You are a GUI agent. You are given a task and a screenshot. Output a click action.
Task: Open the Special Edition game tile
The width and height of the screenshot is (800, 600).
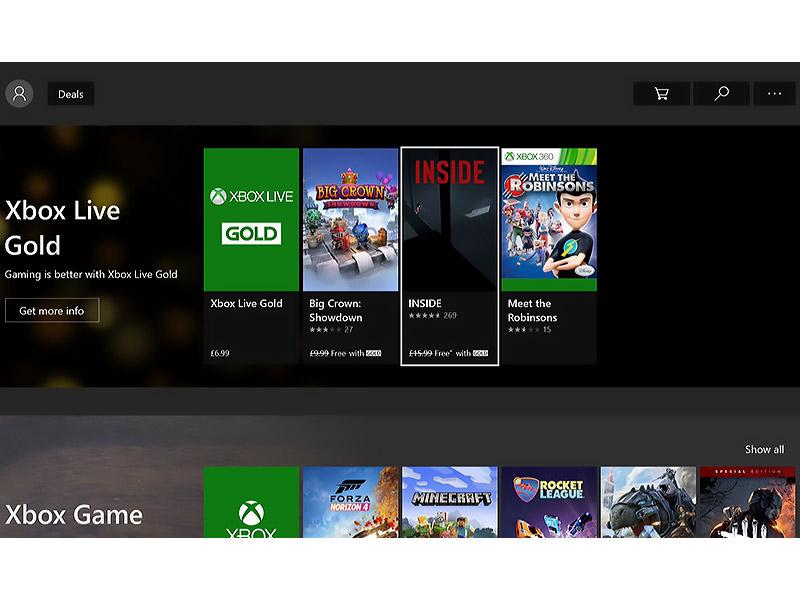coord(747,502)
